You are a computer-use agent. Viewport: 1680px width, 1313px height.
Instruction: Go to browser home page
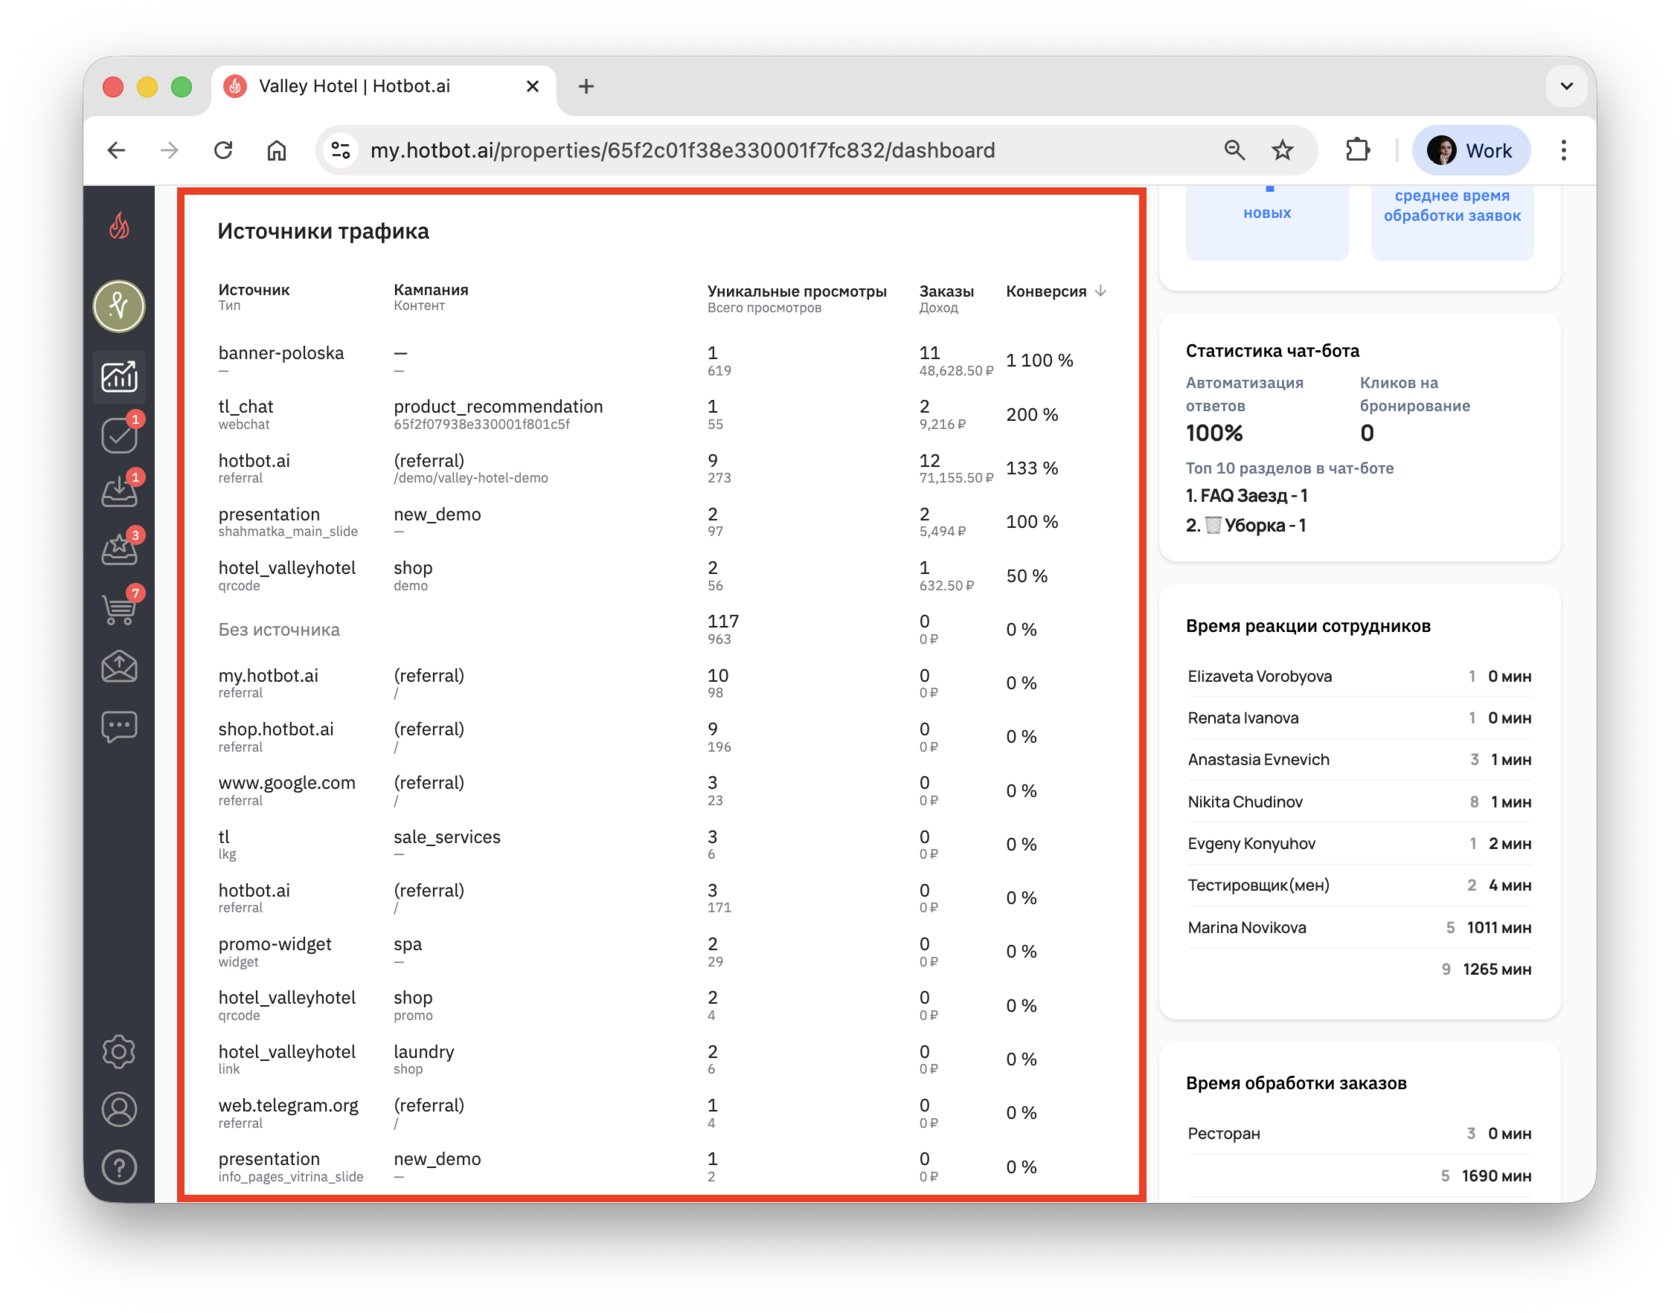pyautogui.click(x=277, y=151)
